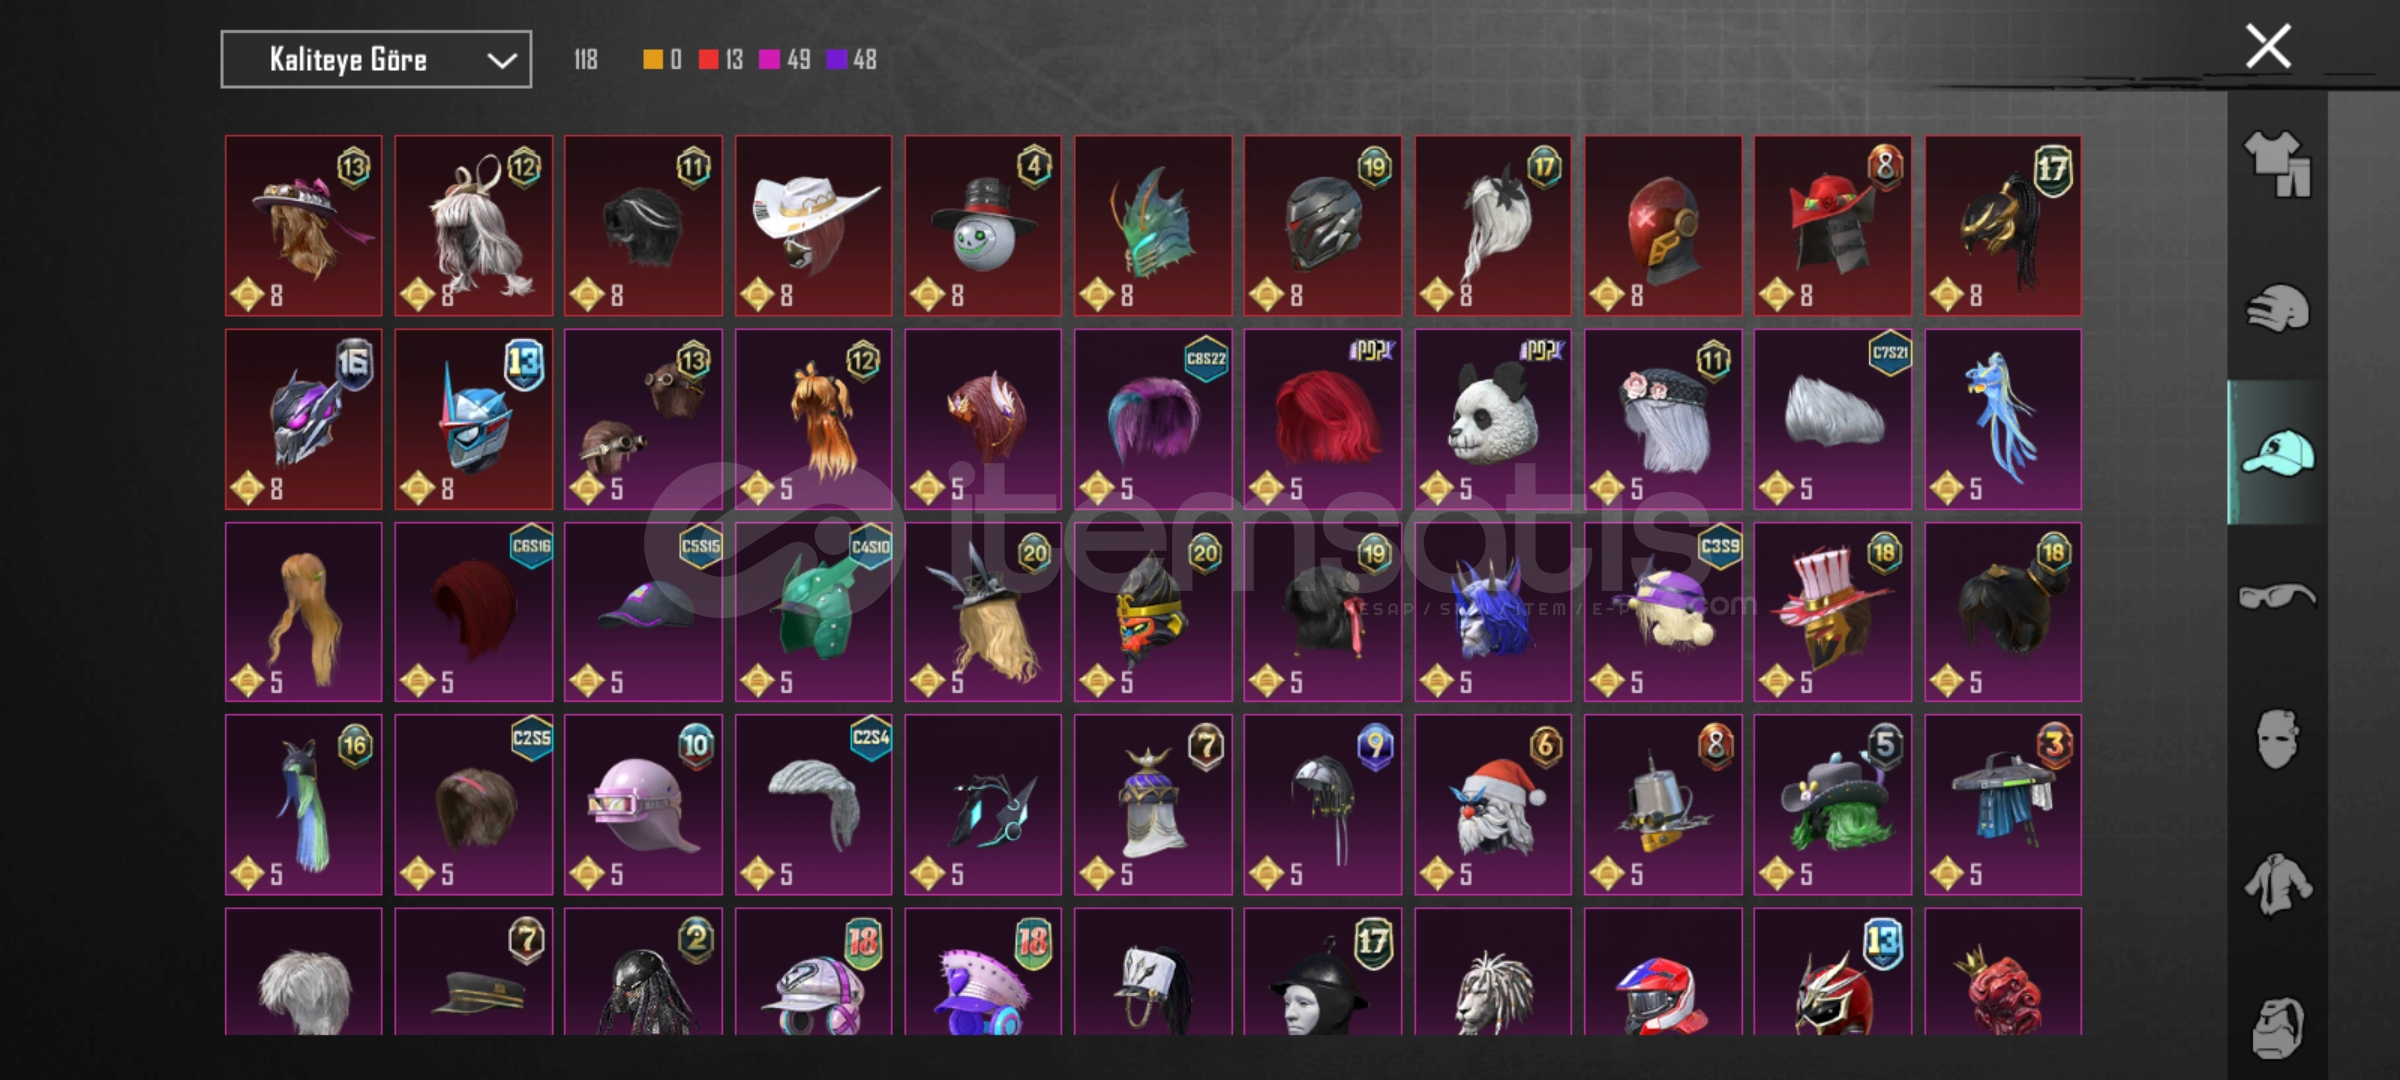
Task: Open the outfit clothing category icon
Action: coord(2277,165)
